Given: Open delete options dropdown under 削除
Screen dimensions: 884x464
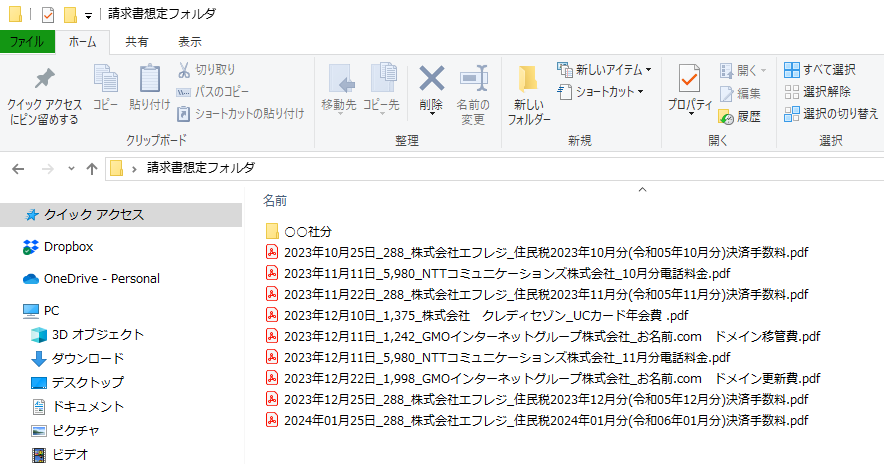Looking at the screenshot, I should click(x=431, y=114).
